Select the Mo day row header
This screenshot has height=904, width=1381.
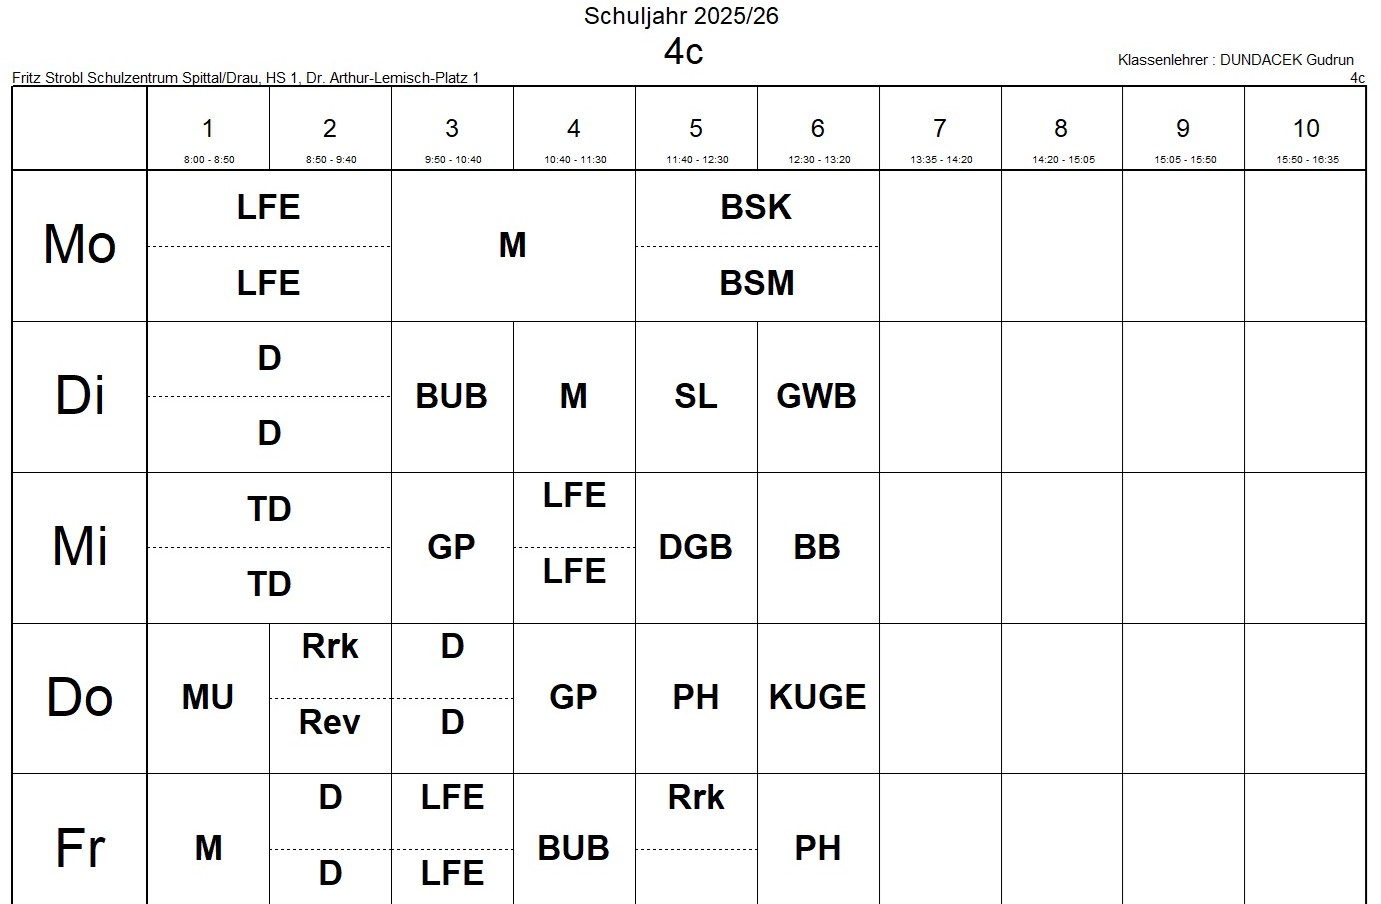80,245
